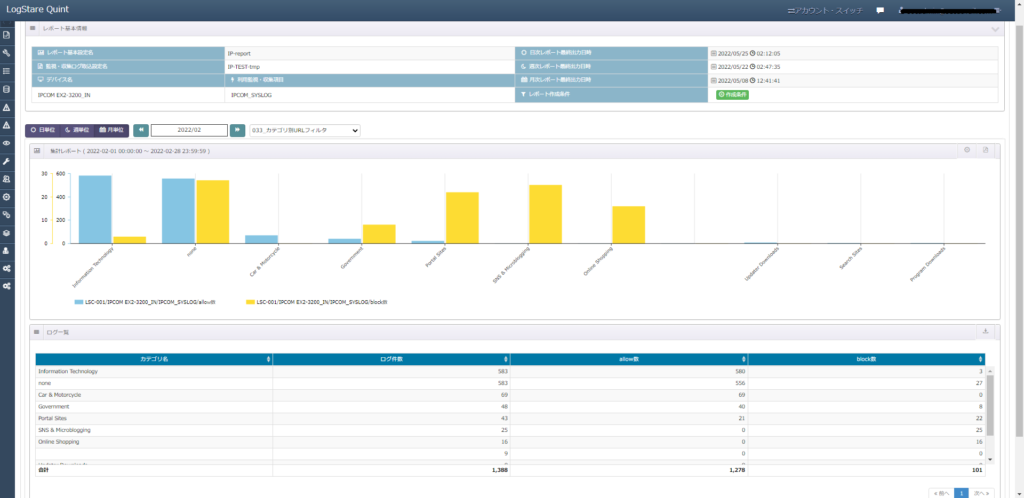Click the chart settings icon in the report panel header

click(967, 150)
